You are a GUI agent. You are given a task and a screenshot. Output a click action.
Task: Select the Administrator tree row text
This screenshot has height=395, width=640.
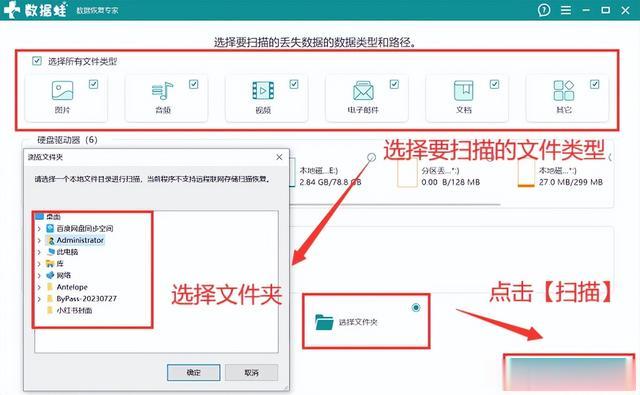pos(80,240)
